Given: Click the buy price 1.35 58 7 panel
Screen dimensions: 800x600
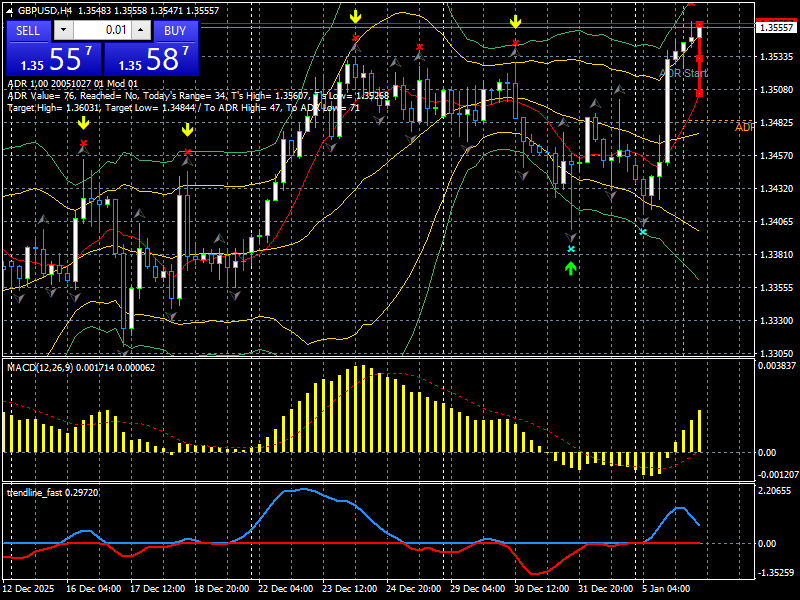Looking at the screenshot, I should (151, 59).
